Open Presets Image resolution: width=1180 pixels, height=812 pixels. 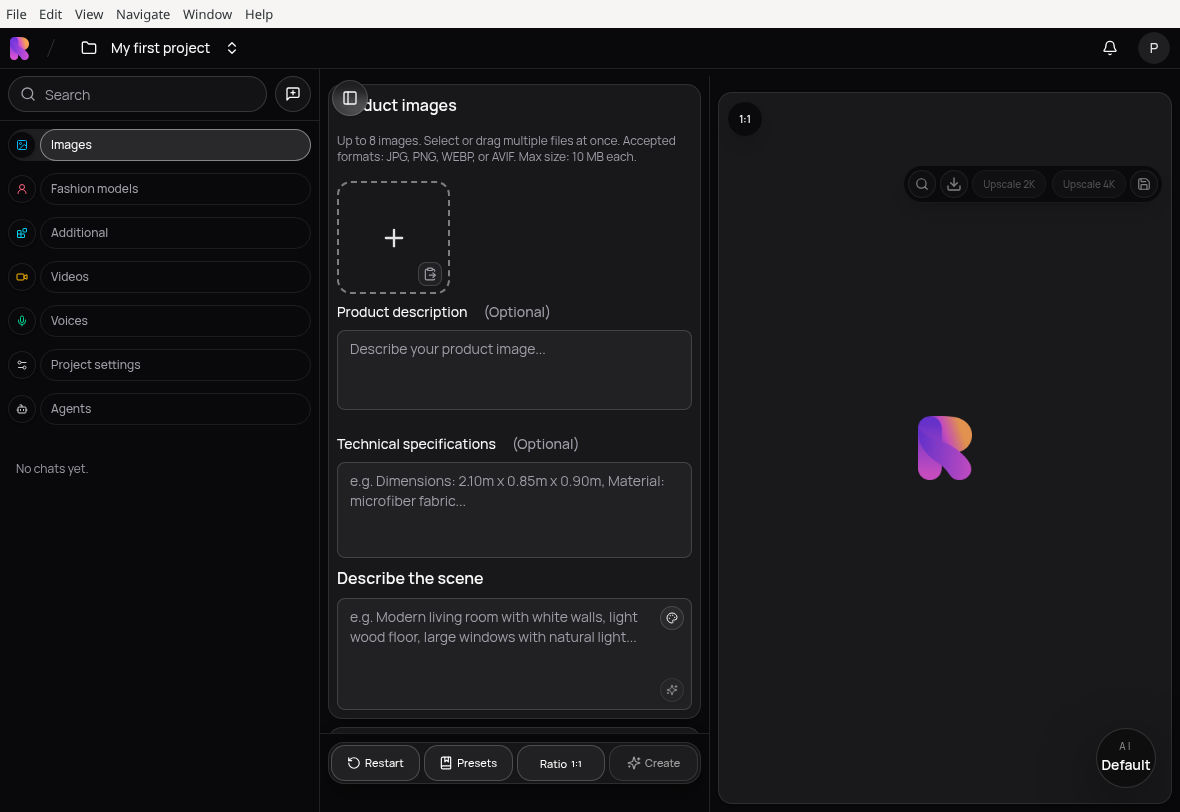coord(468,763)
